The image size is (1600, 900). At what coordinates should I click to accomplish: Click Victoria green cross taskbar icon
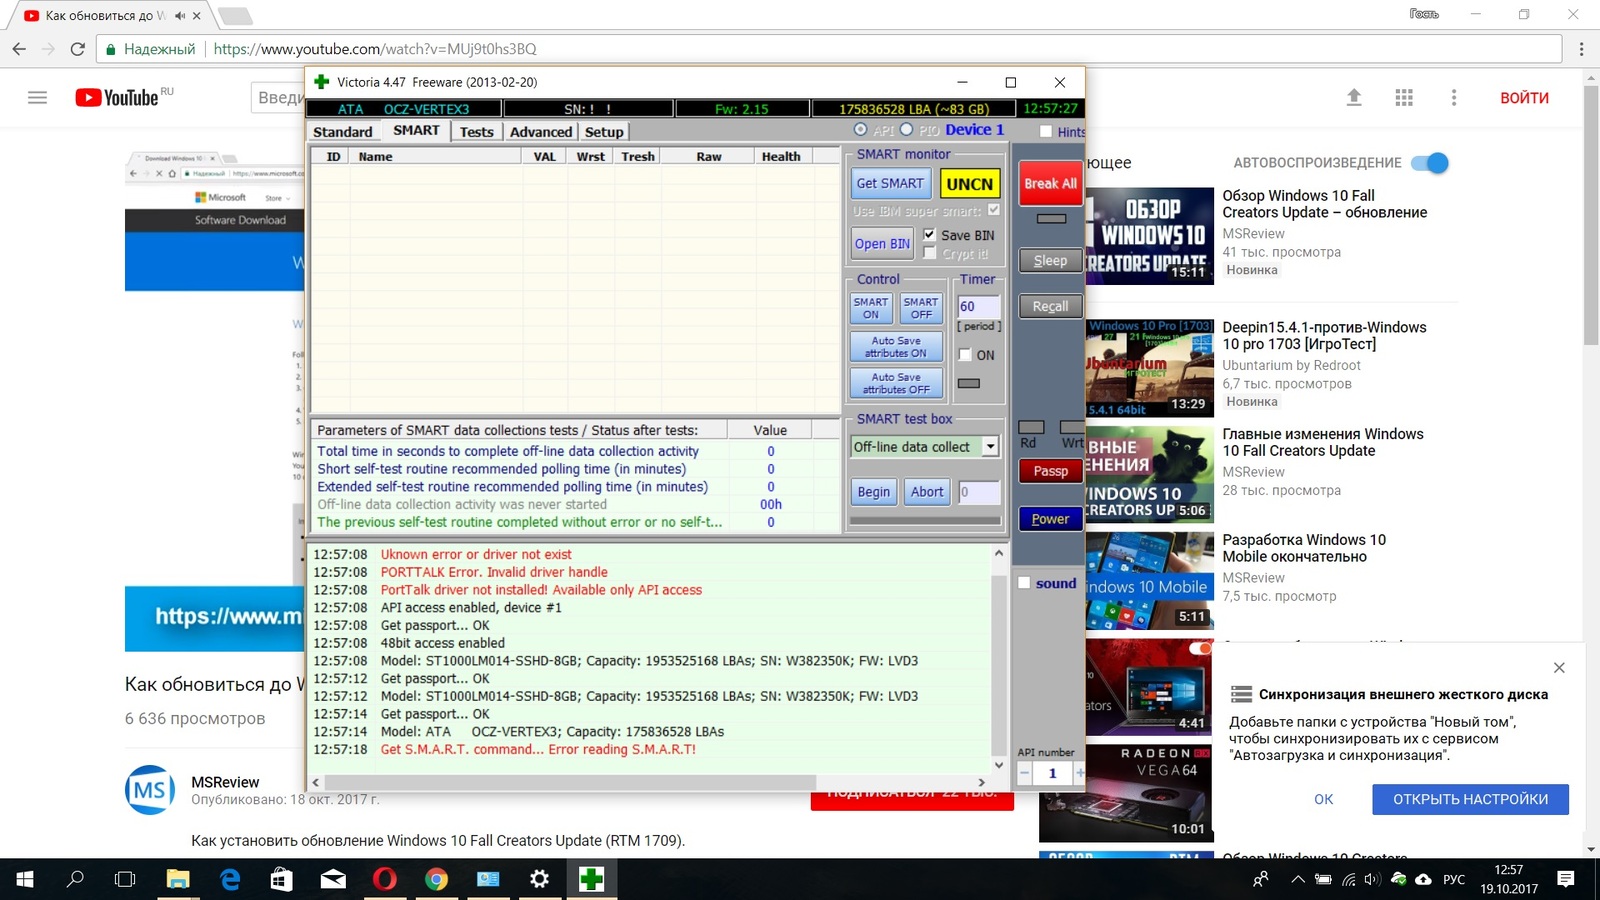[x=591, y=879]
